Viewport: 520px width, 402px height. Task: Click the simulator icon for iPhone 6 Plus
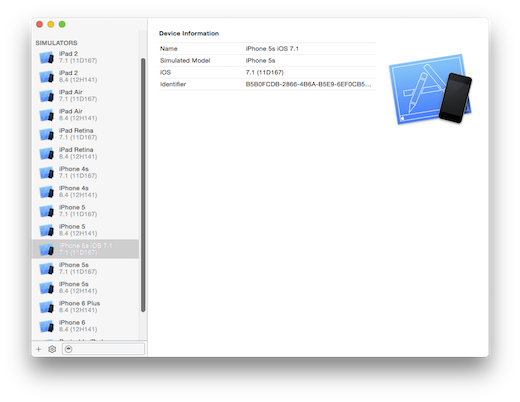(x=47, y=307)
